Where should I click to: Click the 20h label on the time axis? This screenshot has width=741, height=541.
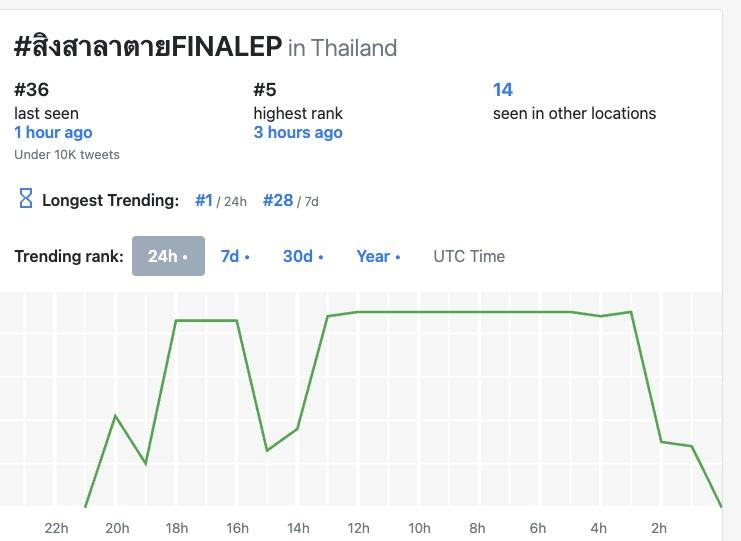117,528
